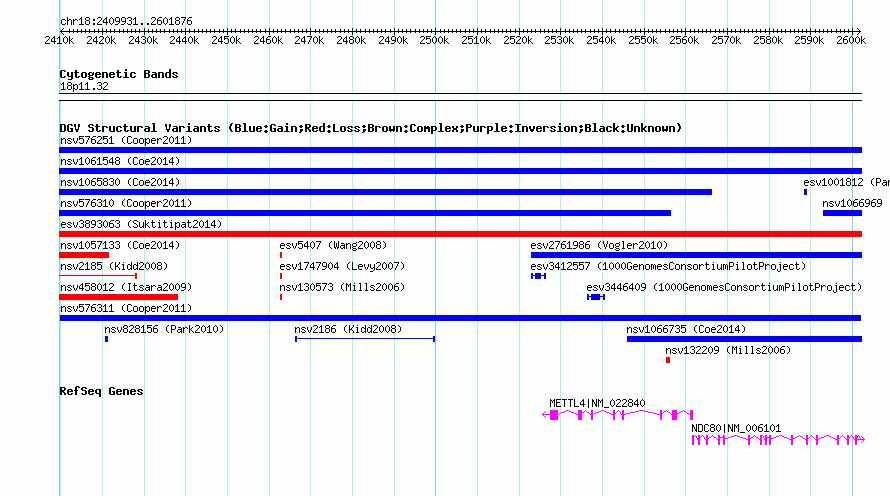Select the NDC80 magenta gene glyph
This screenshot has width=890, height=496.
778,440
